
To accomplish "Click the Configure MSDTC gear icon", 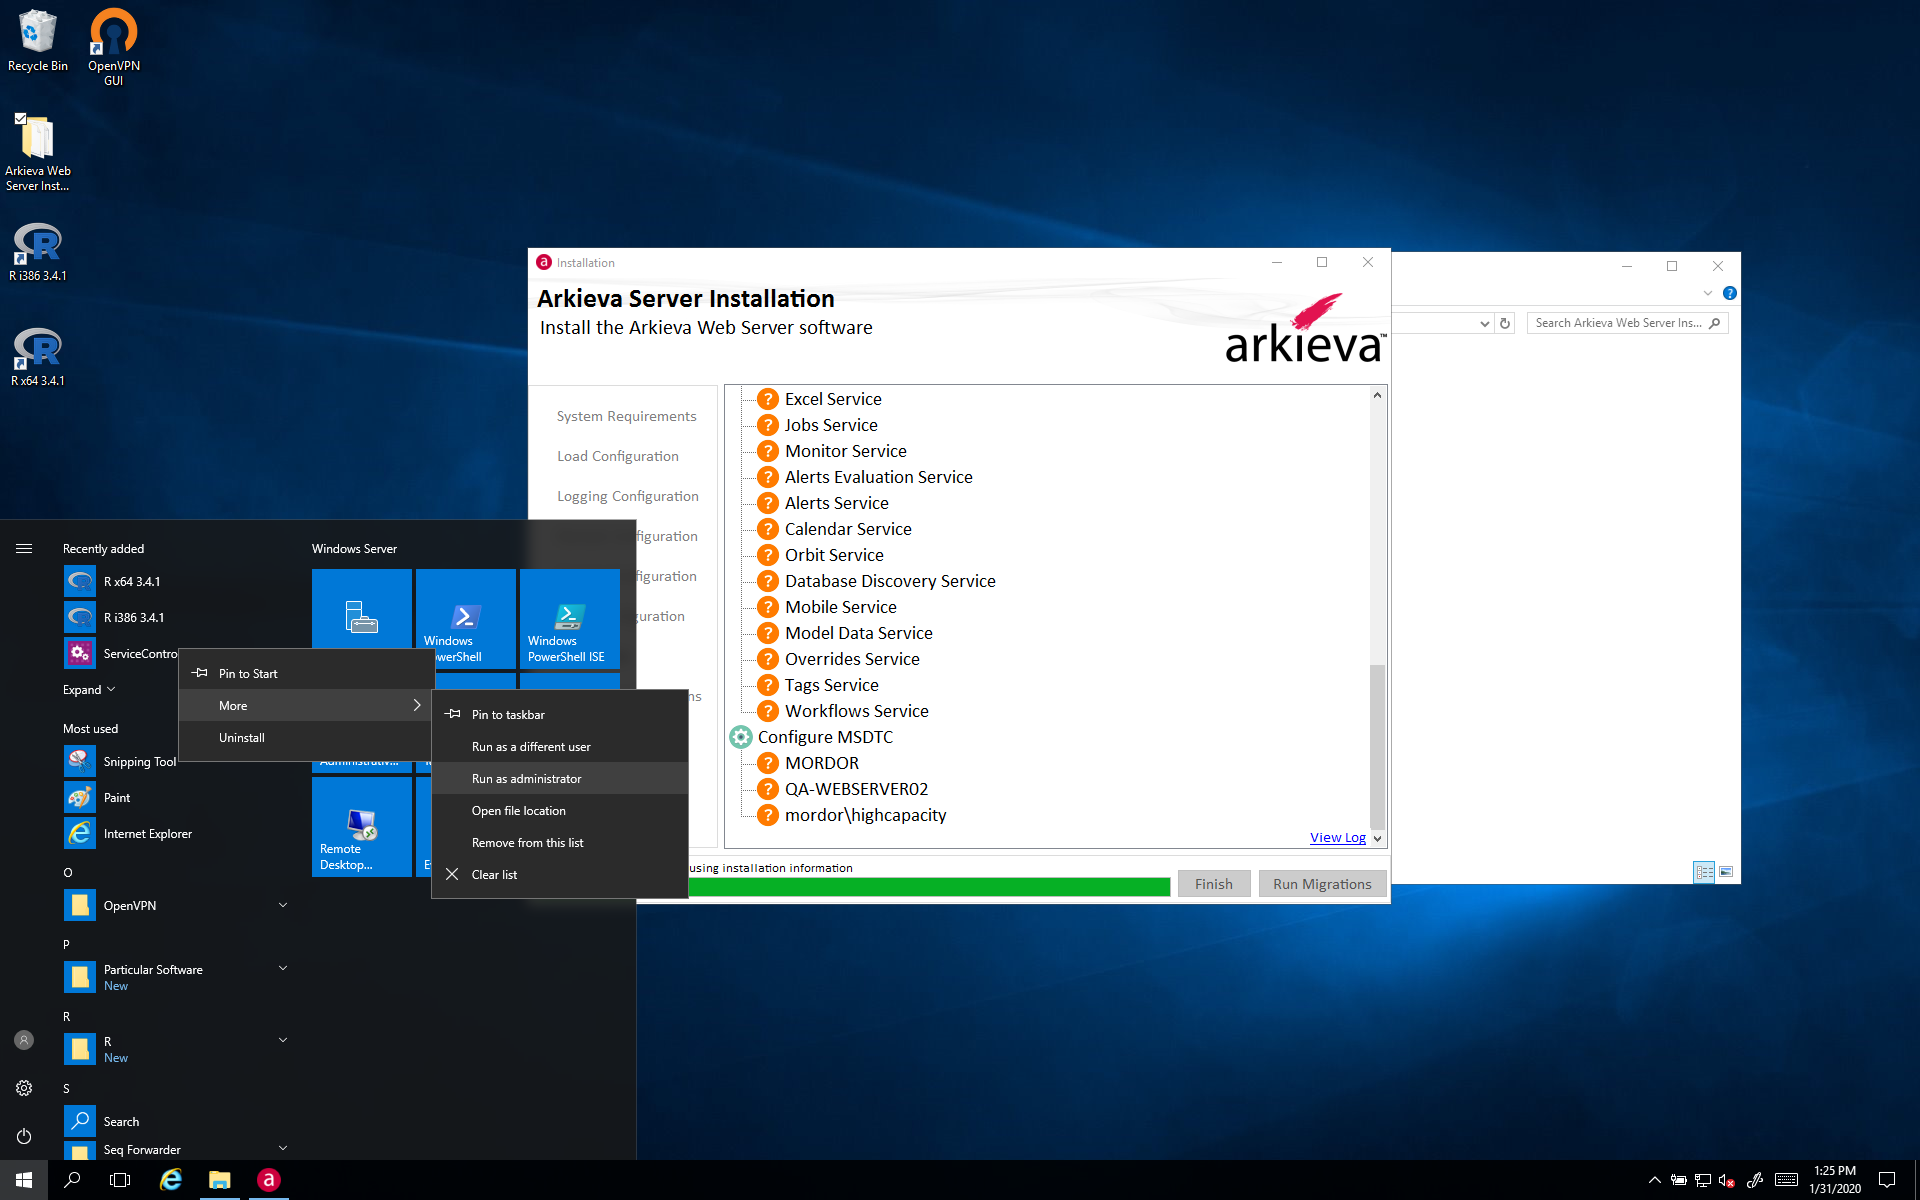I will (x=740, y=737).
